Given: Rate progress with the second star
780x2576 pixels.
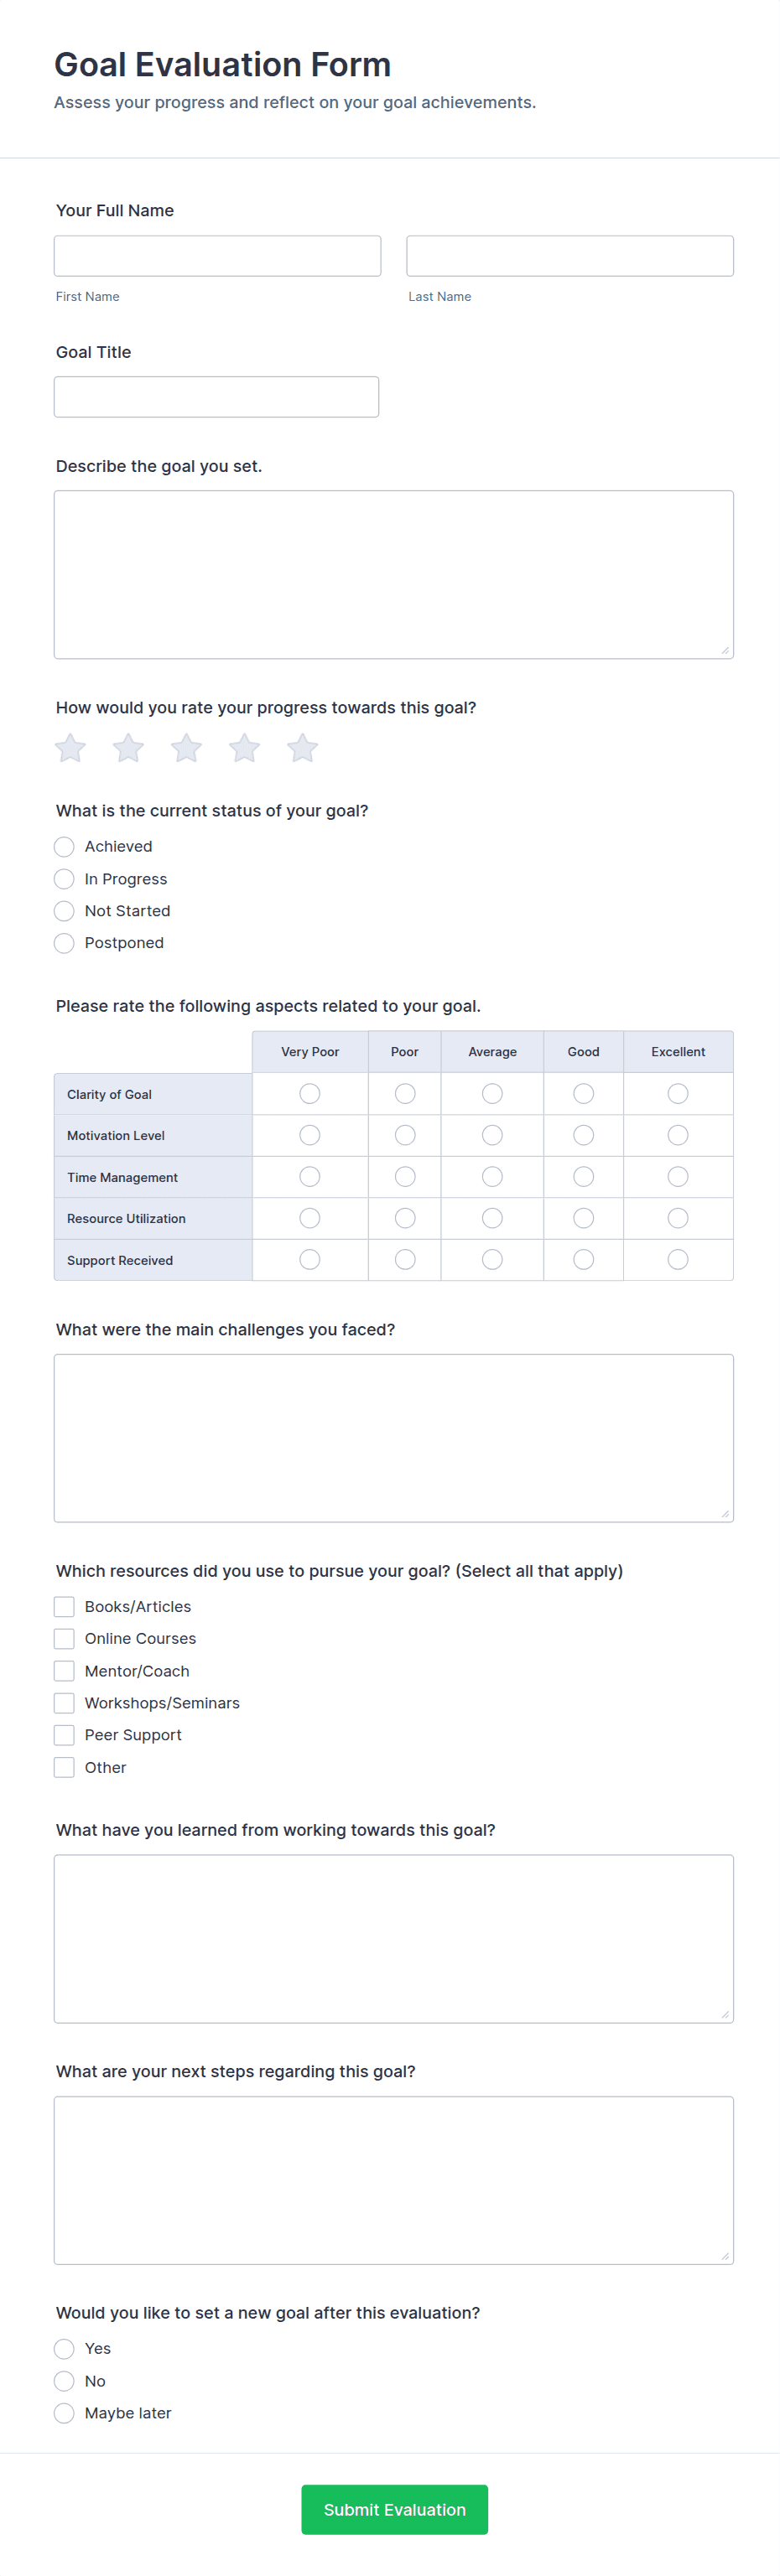Looking at the screenshot, I should coord(128,748).
